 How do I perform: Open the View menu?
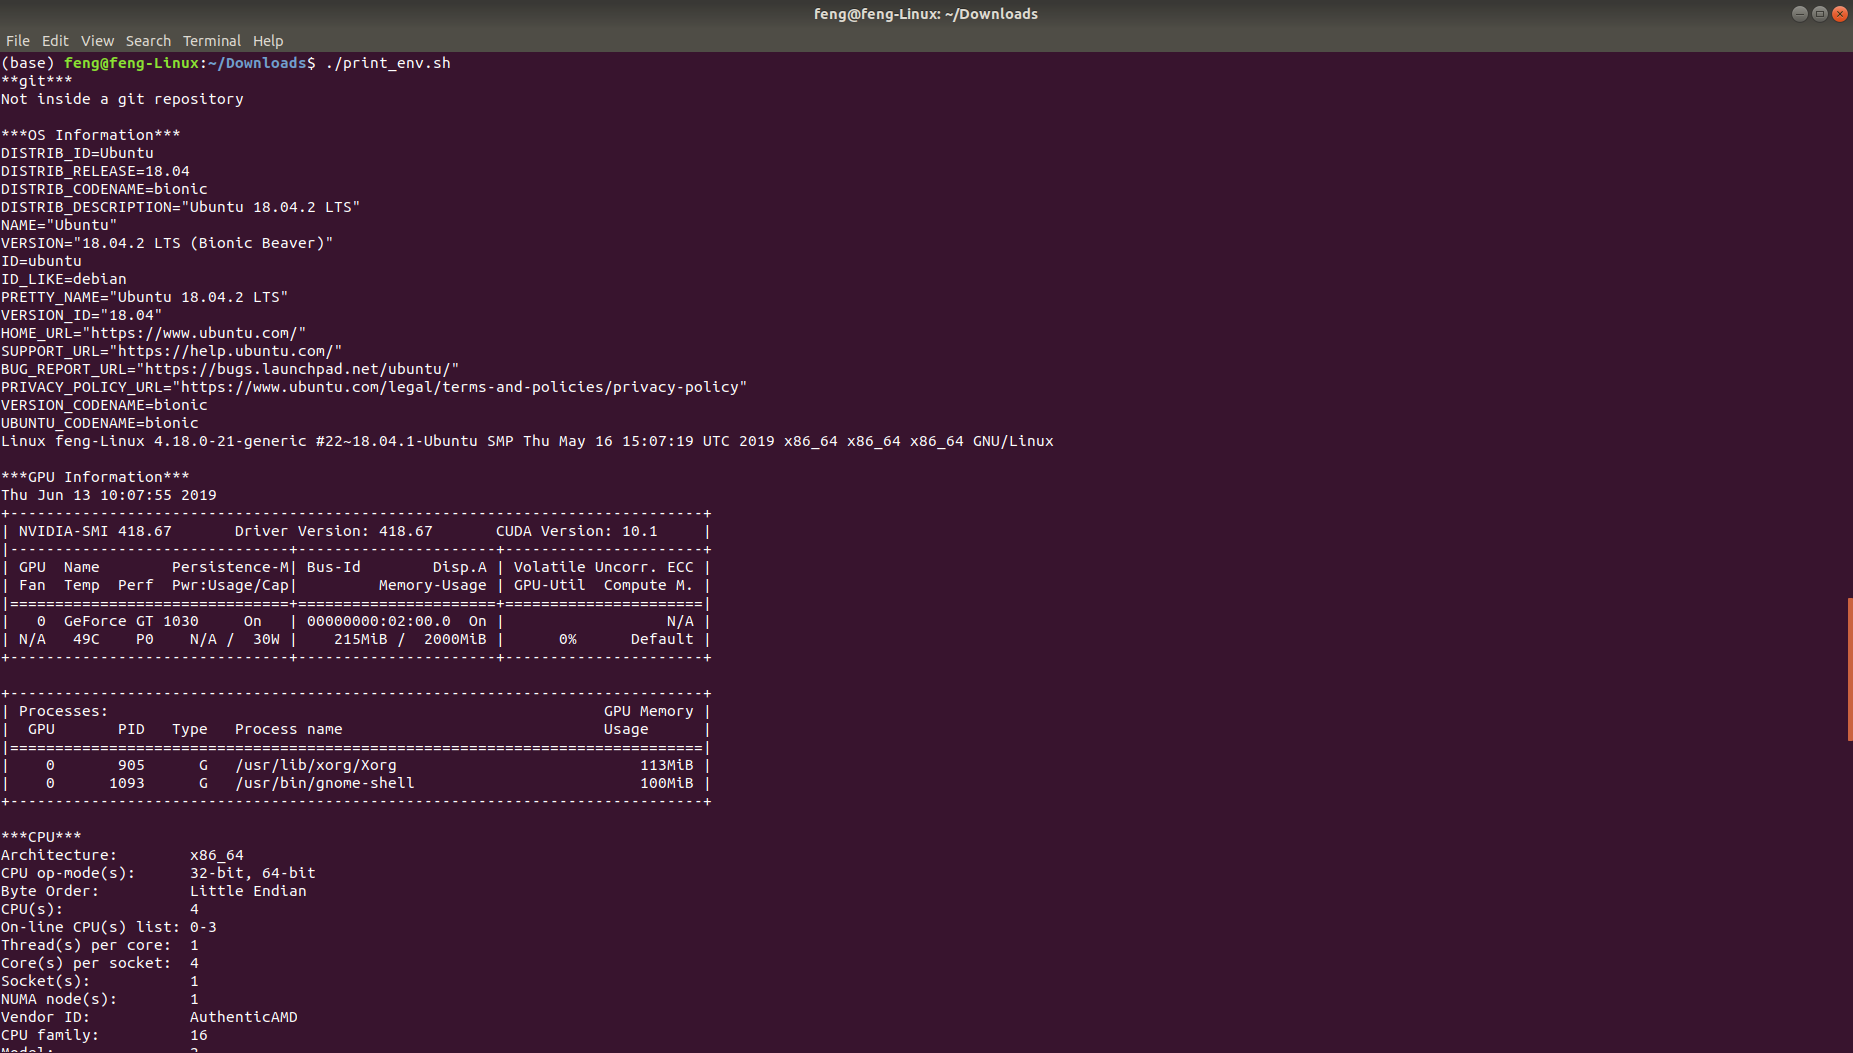(97, 41)
